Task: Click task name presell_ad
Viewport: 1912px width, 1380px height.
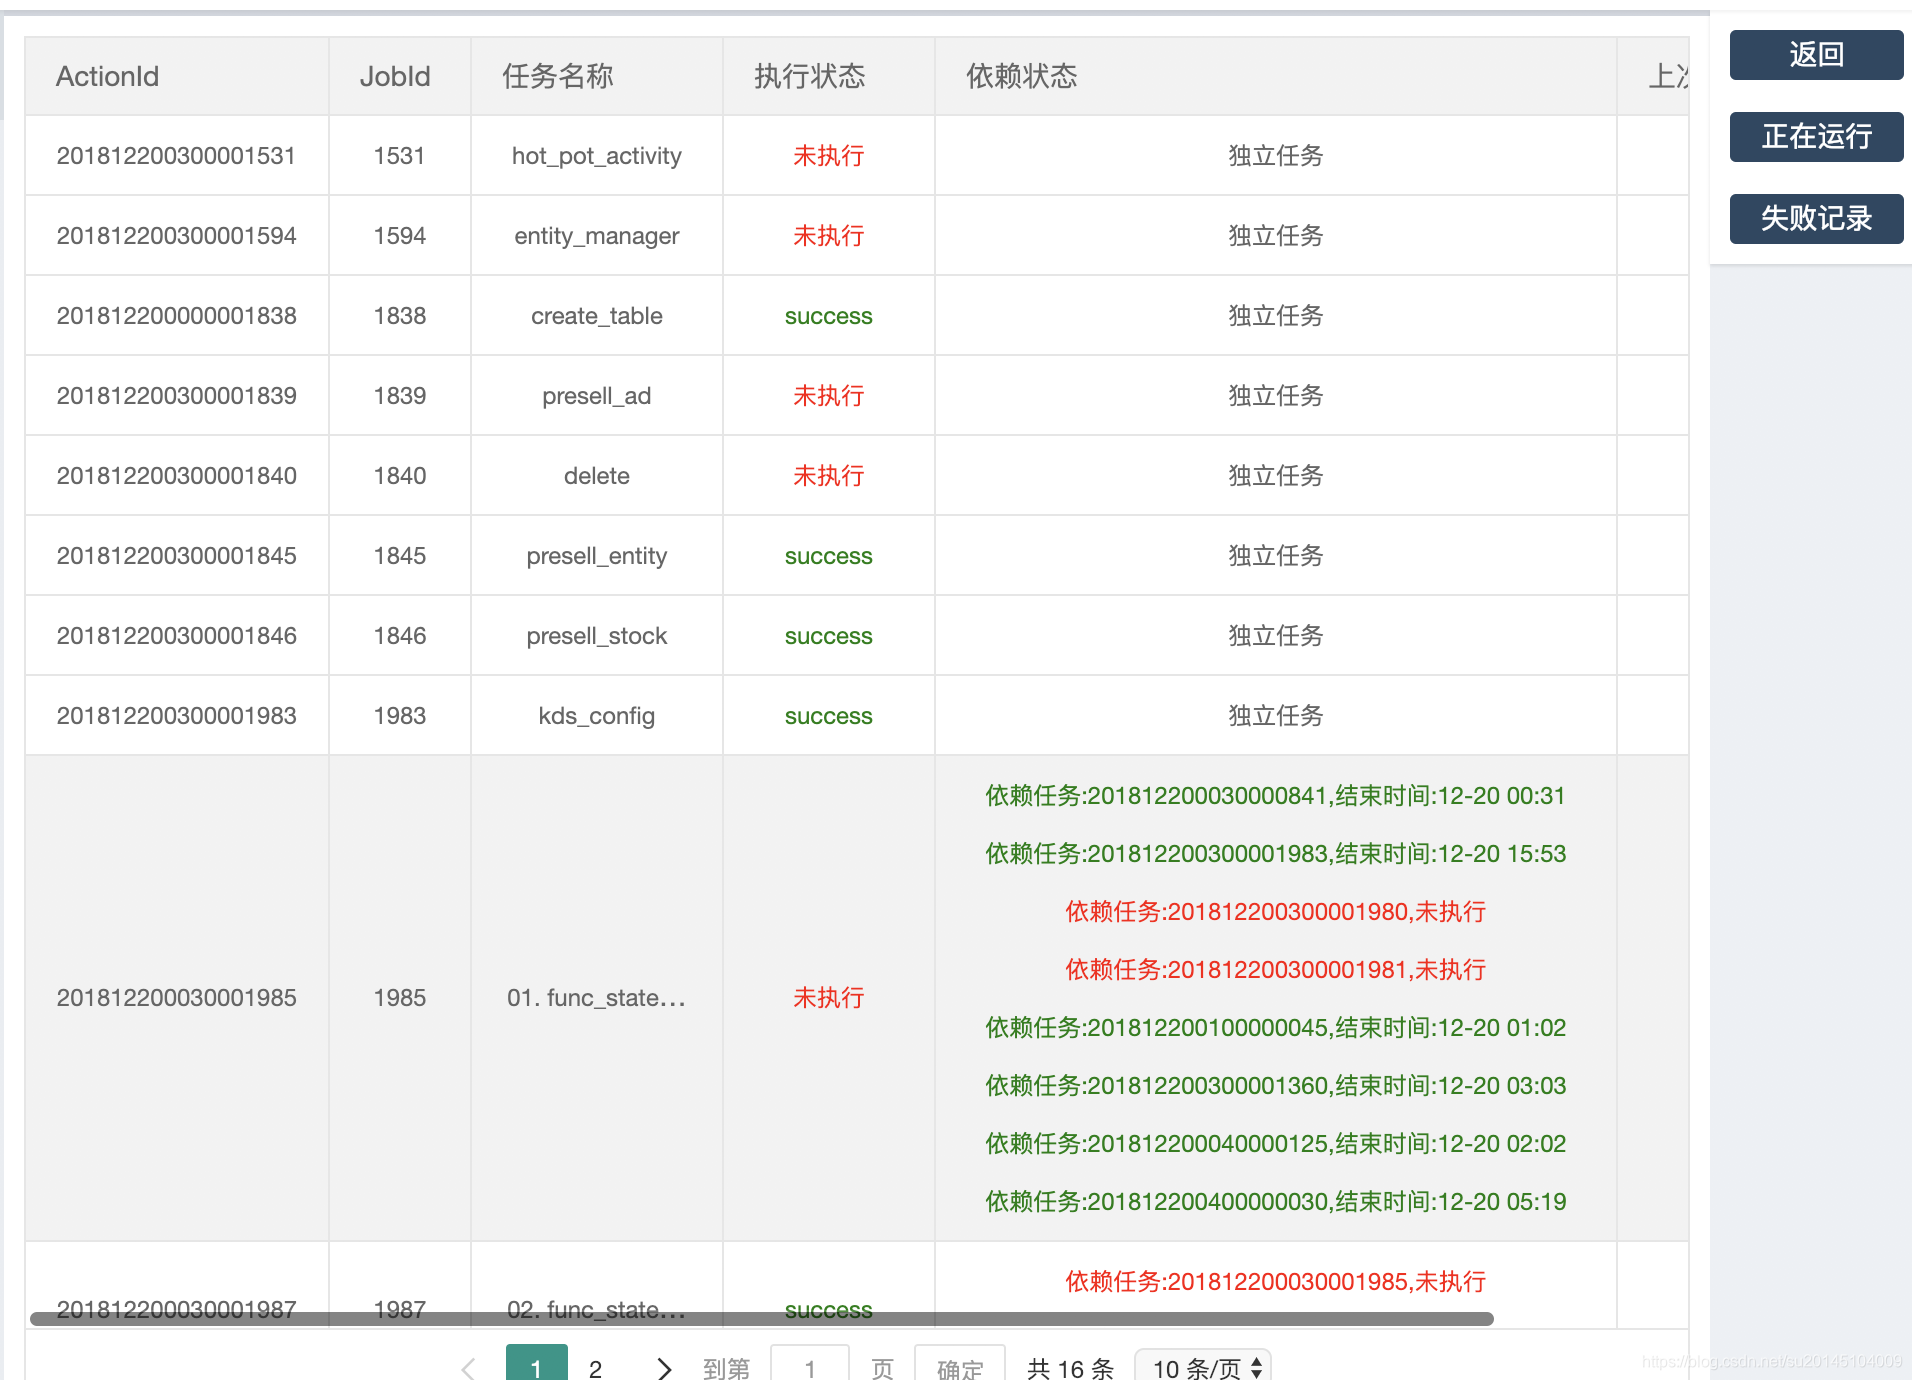Action: (597, 396)
